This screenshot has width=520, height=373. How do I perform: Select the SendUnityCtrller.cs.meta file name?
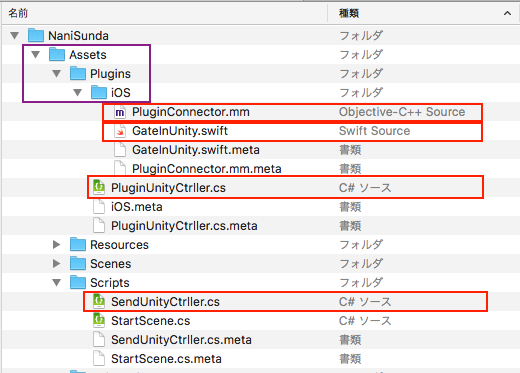pyautogui.click(x=181, y=340)
